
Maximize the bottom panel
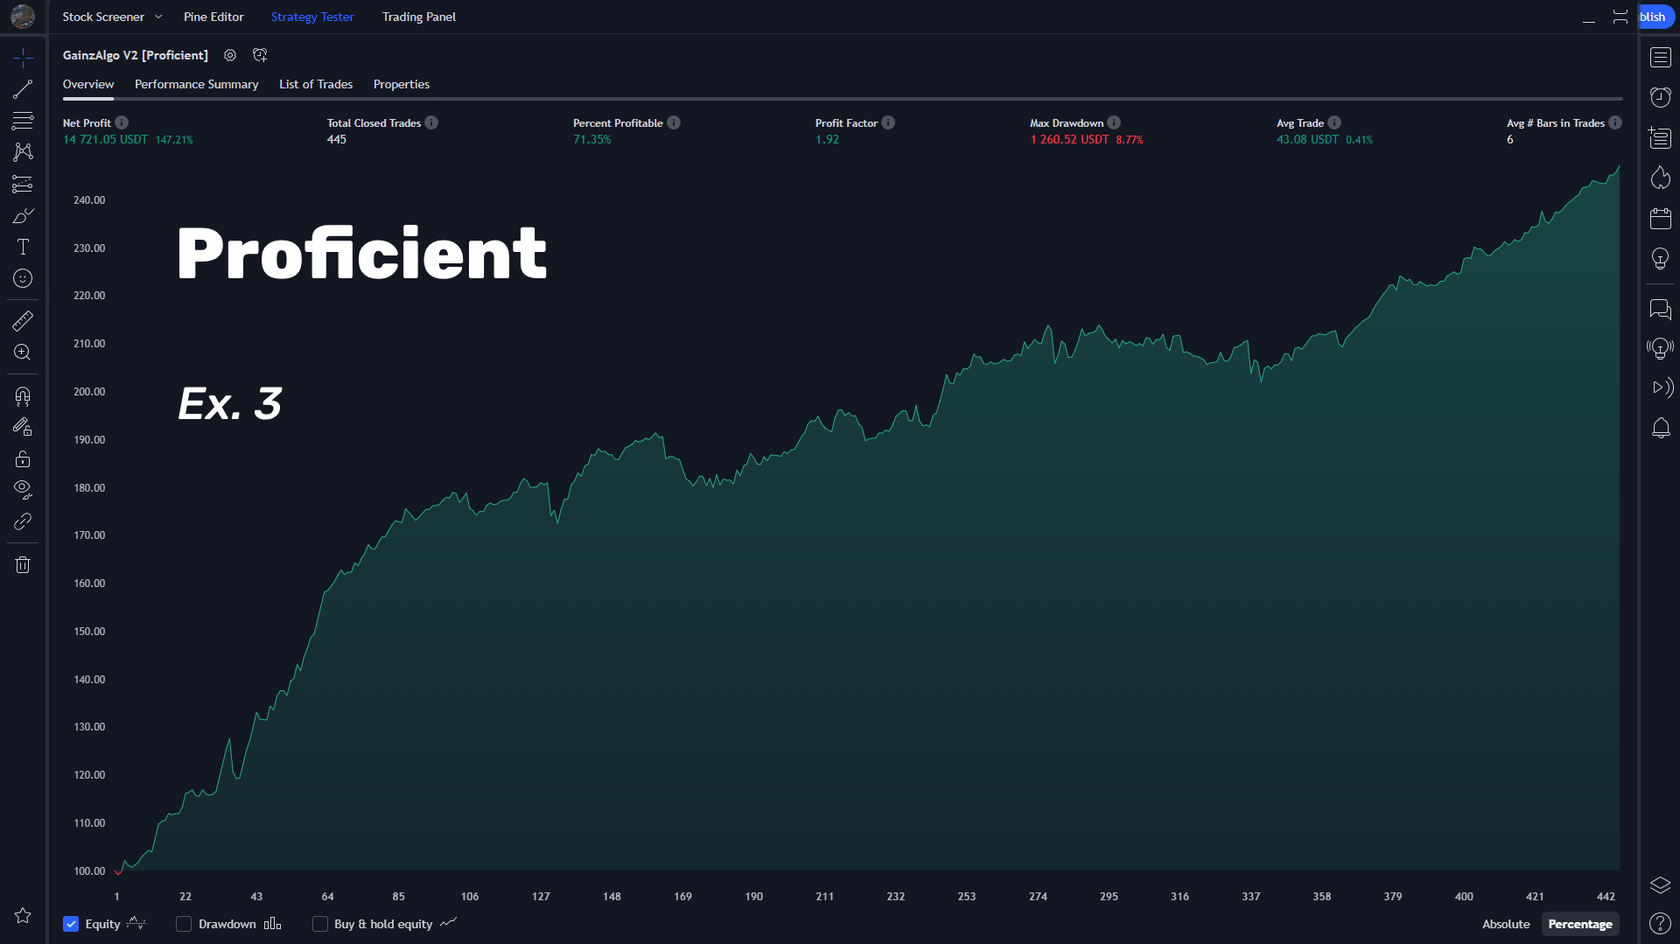pos(1620,17)
